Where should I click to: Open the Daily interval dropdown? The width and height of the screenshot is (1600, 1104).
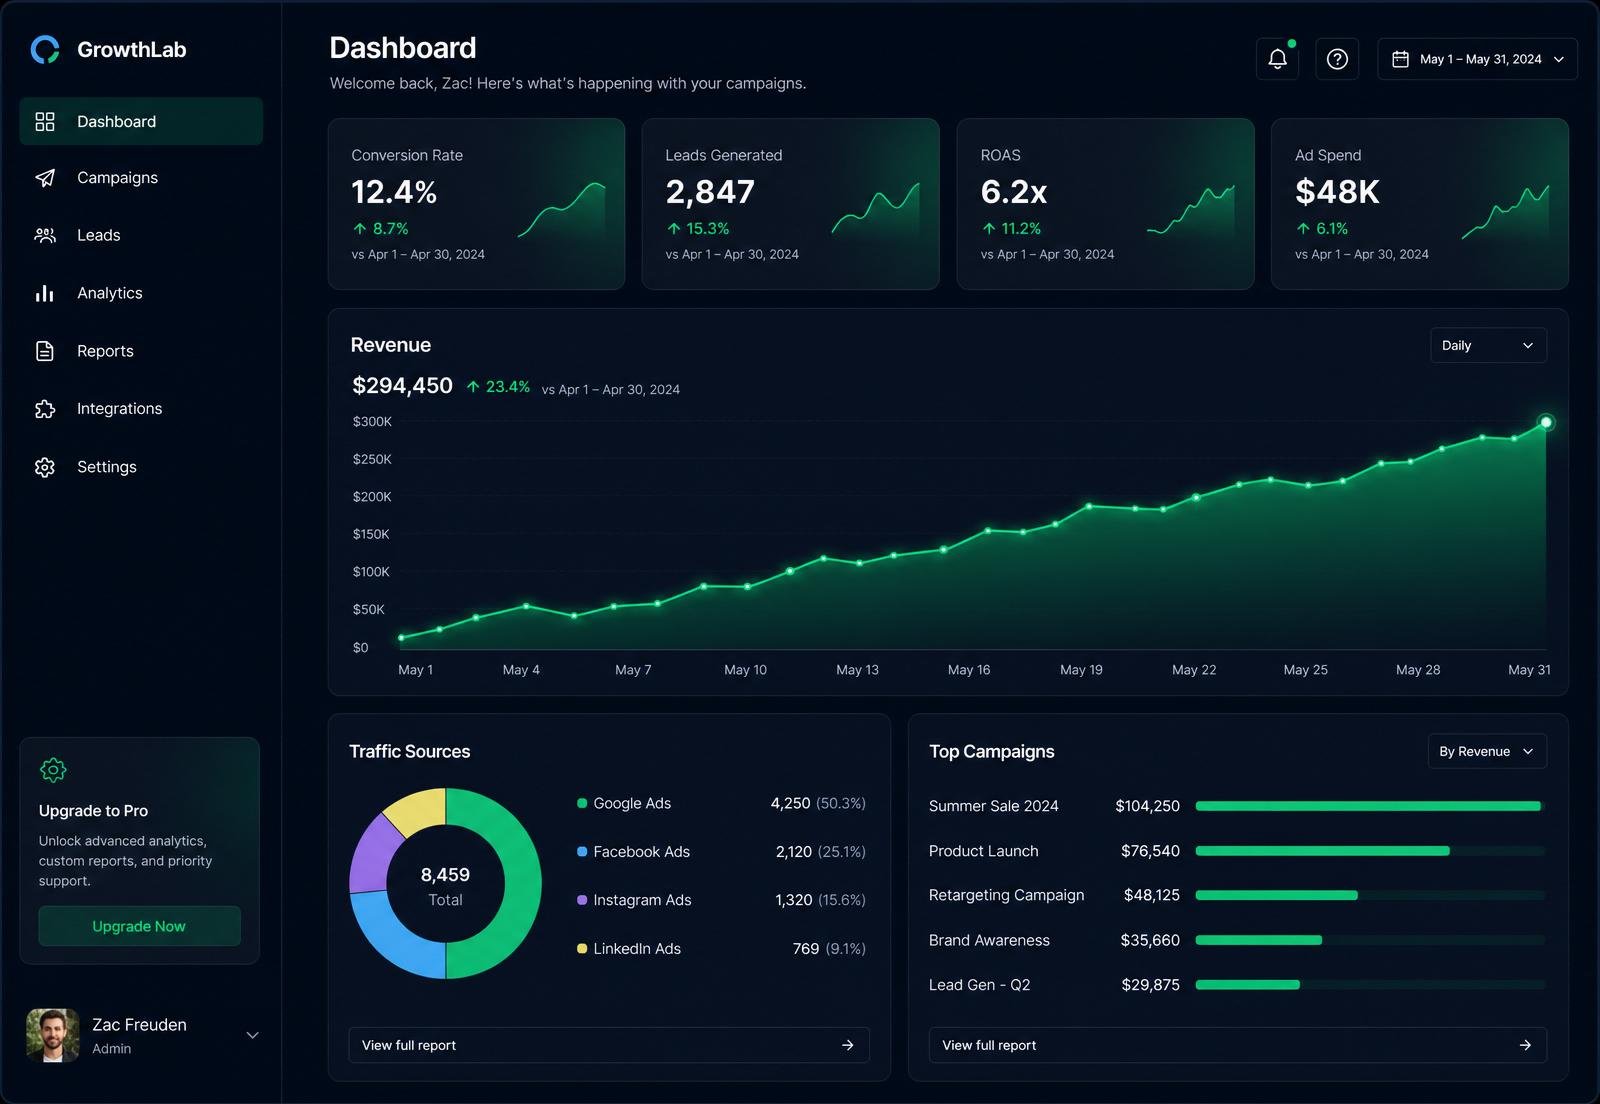(1488, 345)
